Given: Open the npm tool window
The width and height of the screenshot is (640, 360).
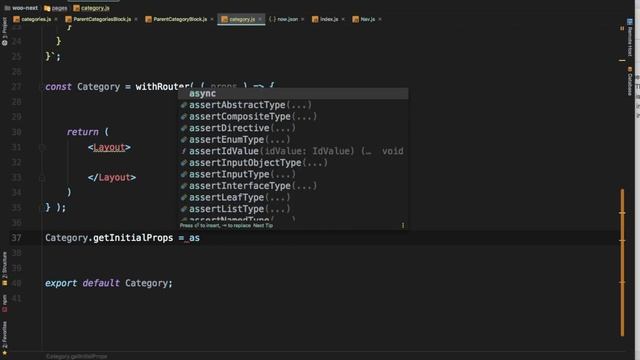Looking at the screenshot, I should pyautogui.click(x=4, y=303).
